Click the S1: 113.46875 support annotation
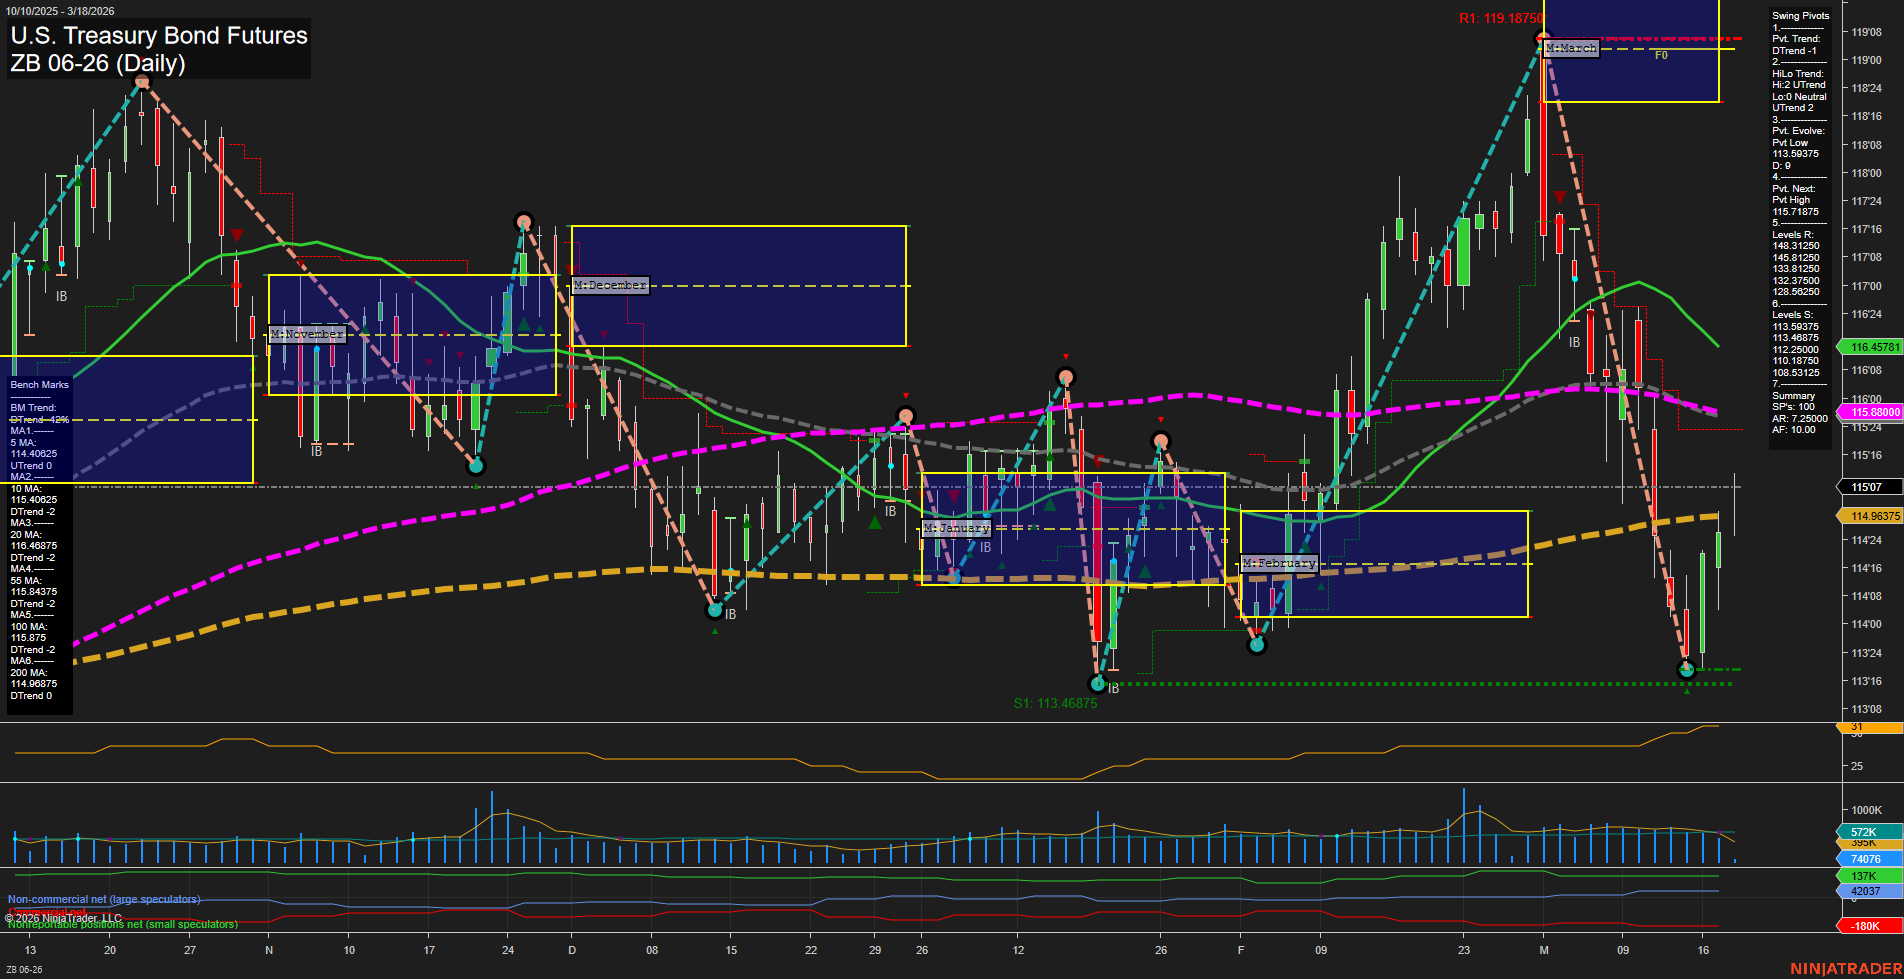 pyautogui.click(x=1056, y=703)
